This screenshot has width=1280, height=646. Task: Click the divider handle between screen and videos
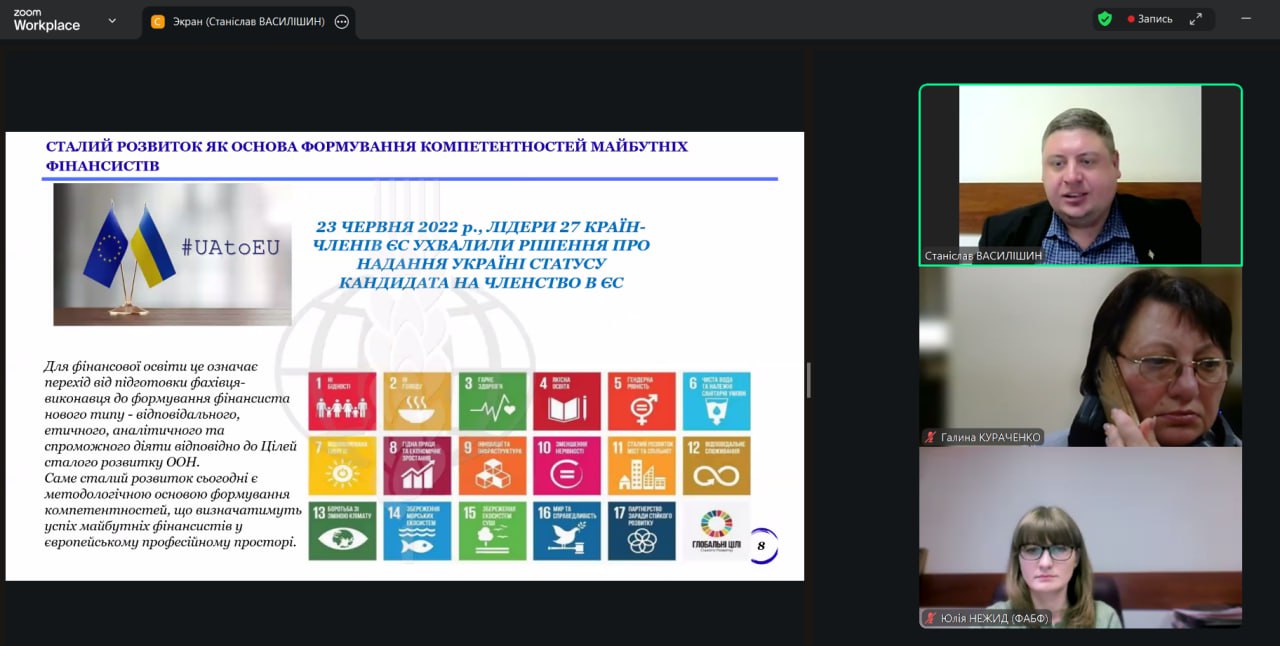click(808, 380)
